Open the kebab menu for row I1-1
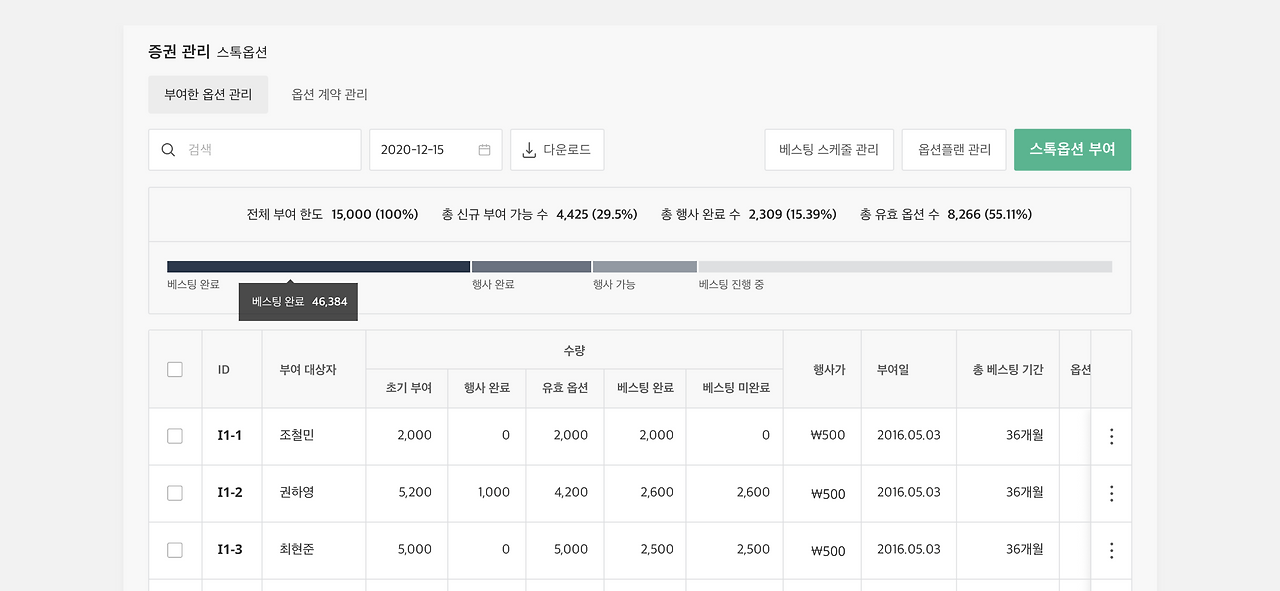1280x591 pixels. pyautogui.click(x=1111, y=436)
